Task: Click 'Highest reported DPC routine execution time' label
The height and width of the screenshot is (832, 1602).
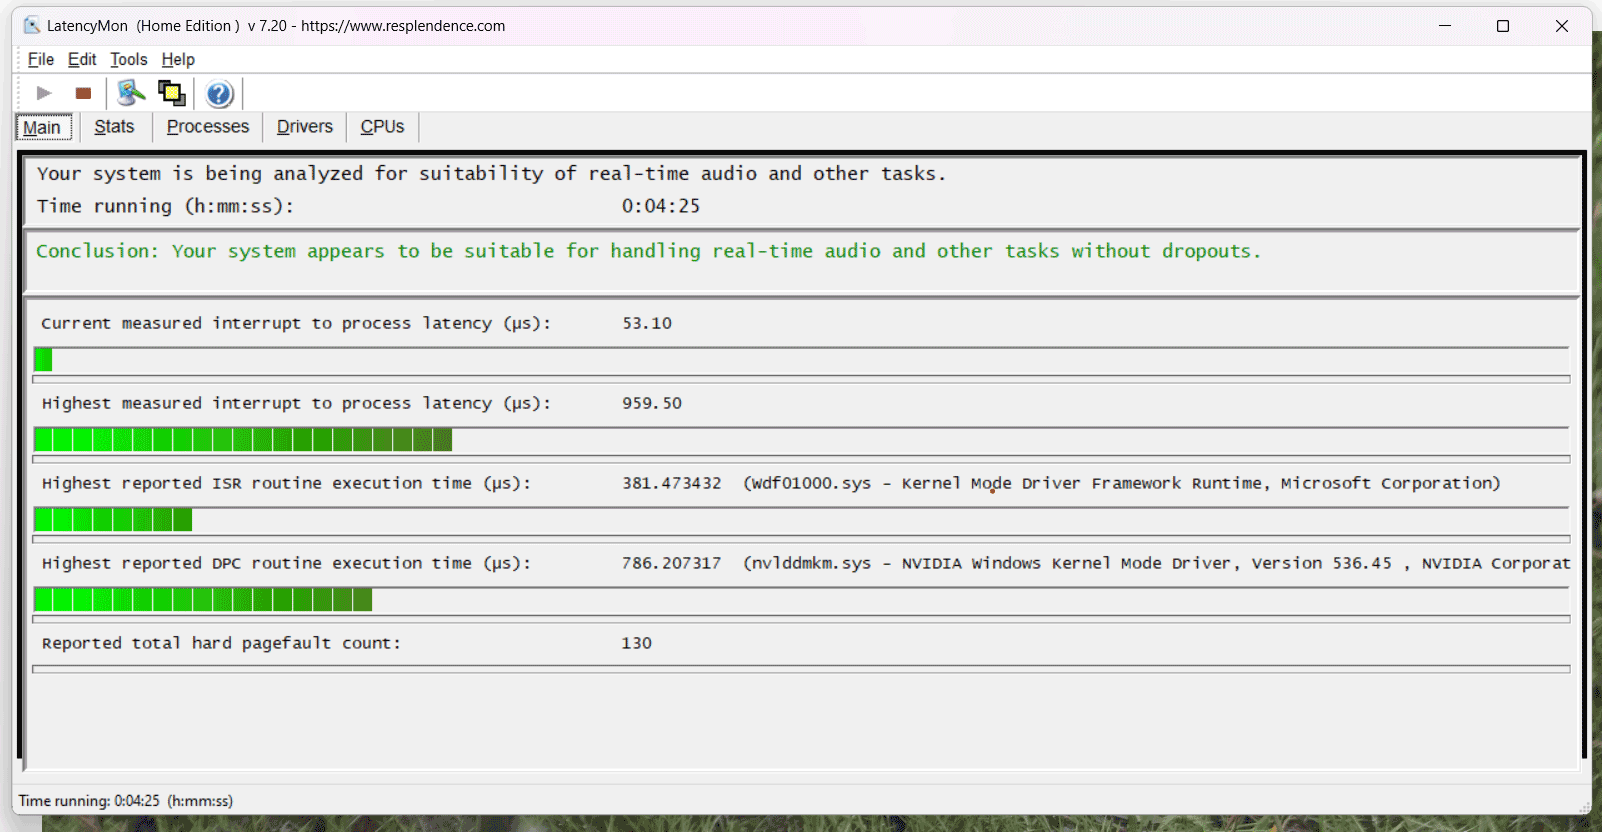Action: point(286,563)
